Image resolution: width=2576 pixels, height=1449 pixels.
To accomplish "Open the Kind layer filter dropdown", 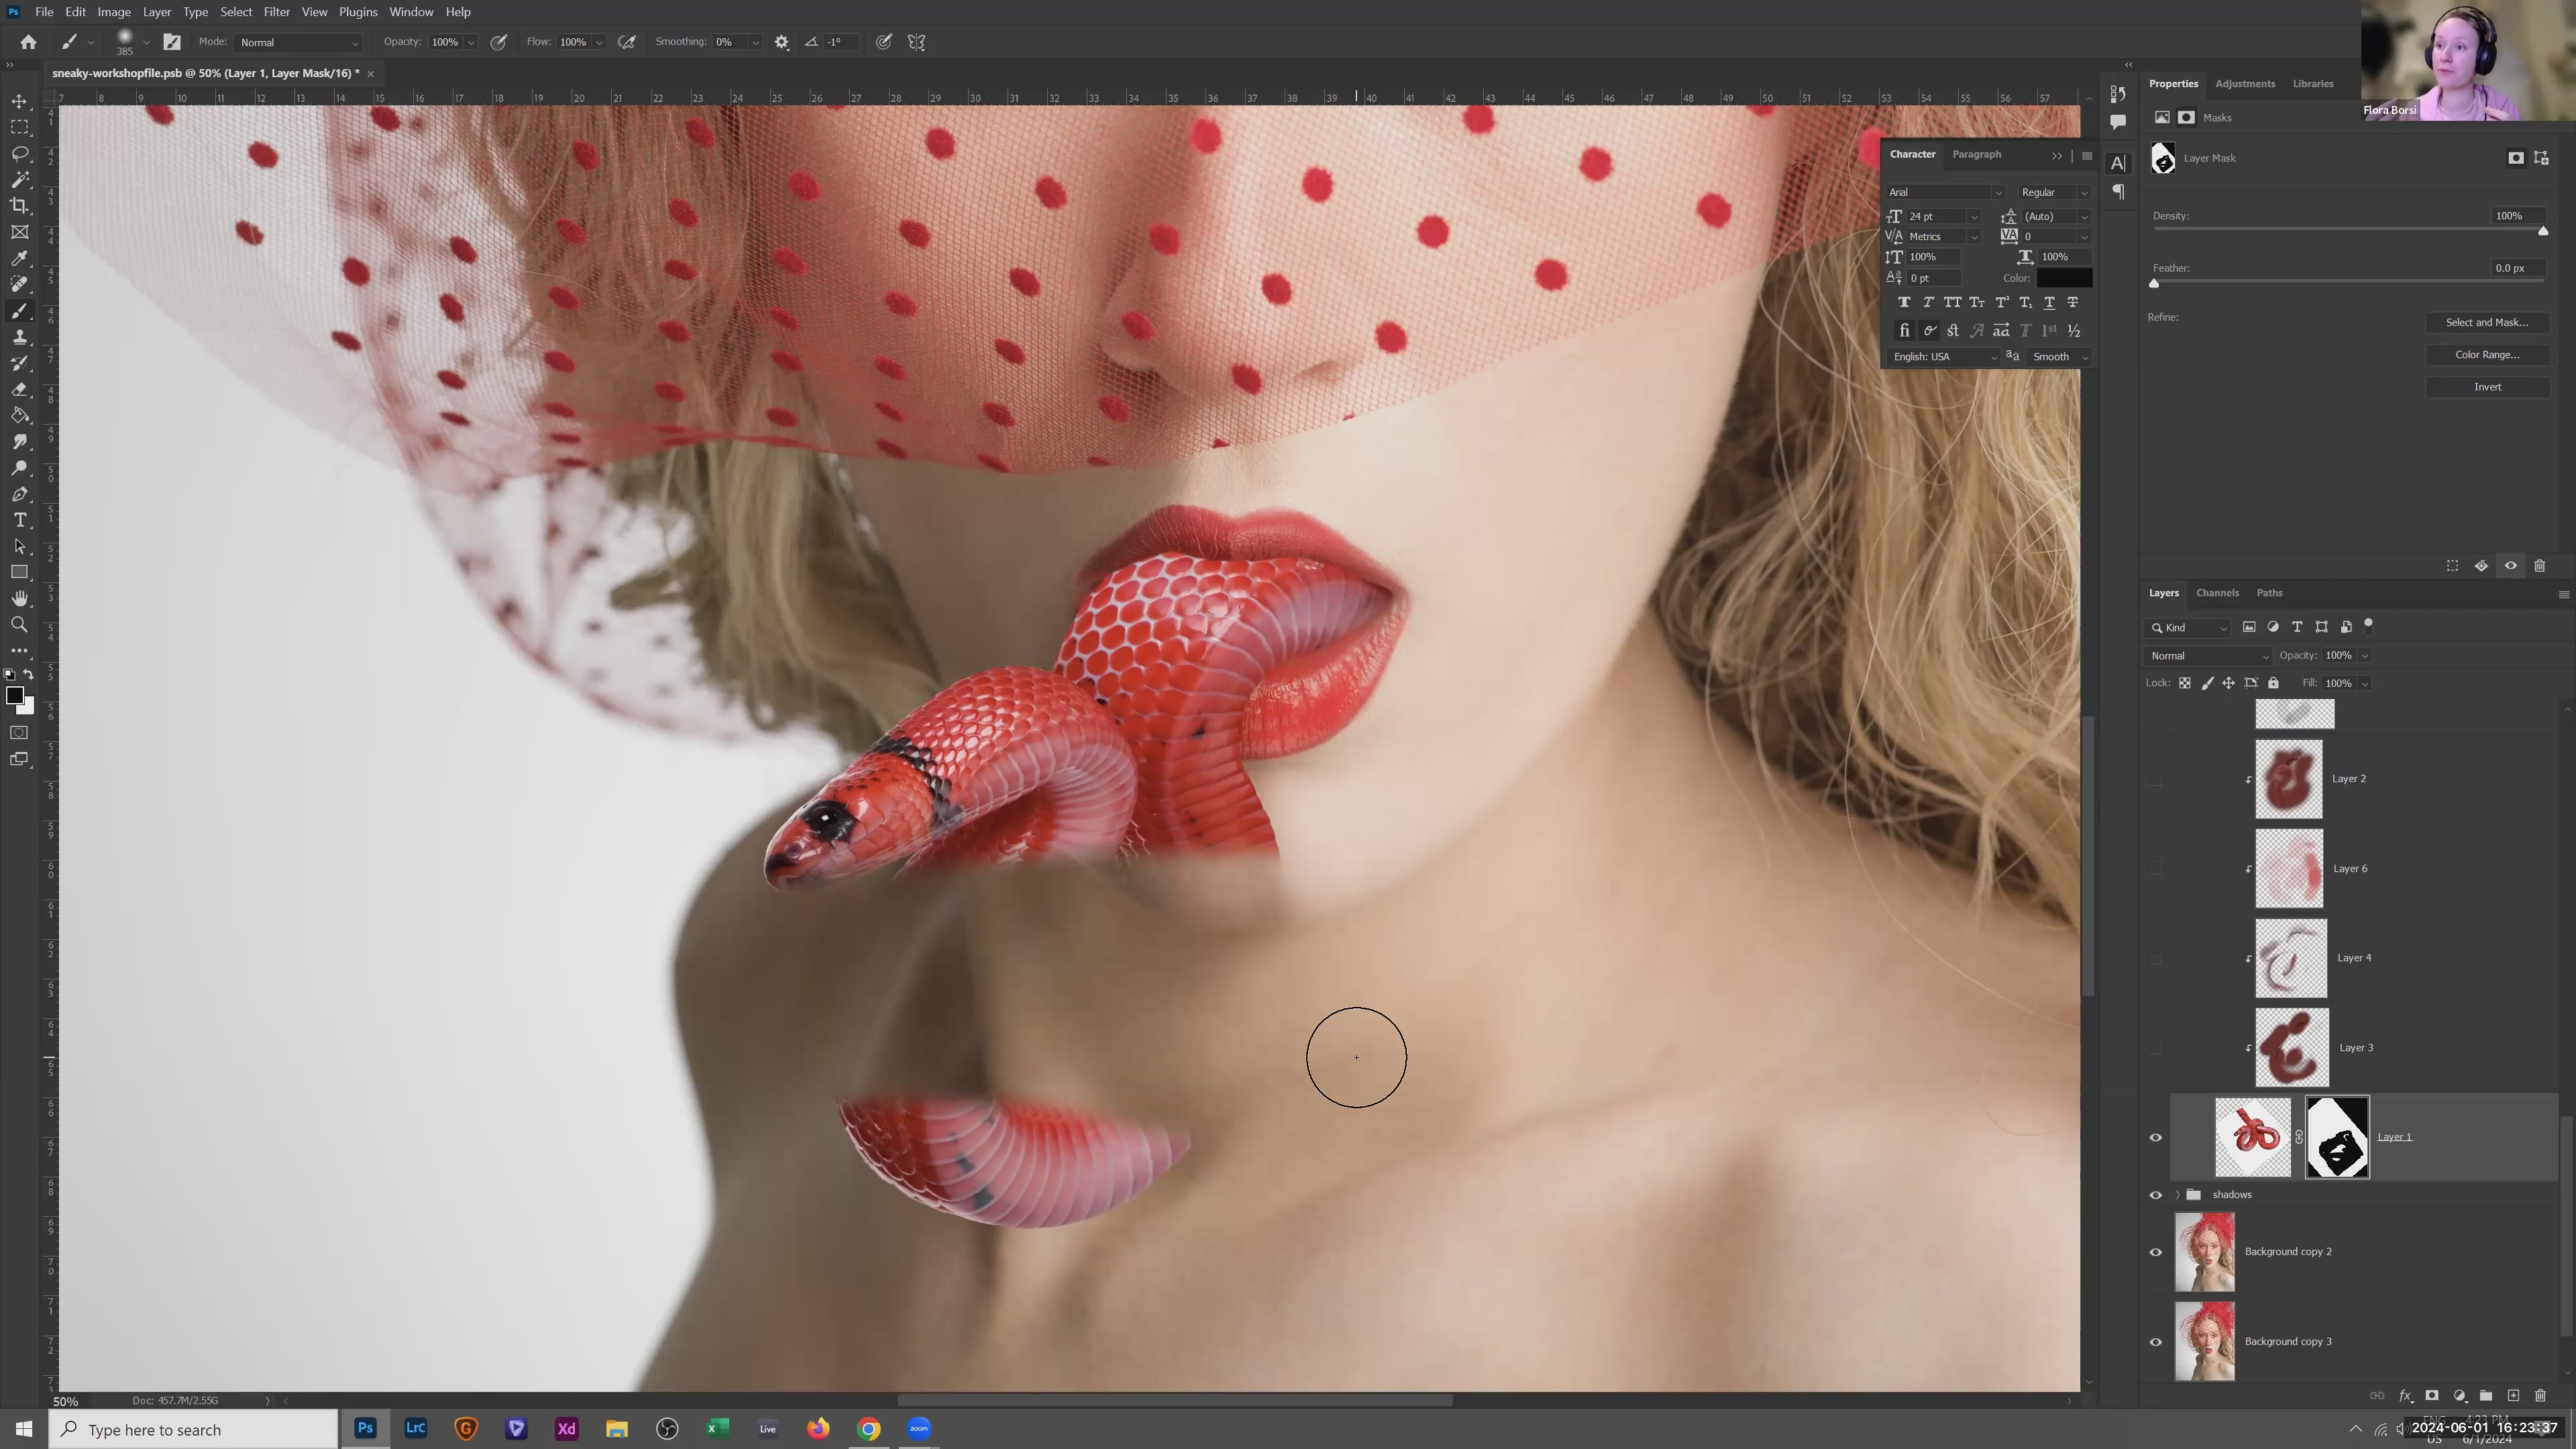I will point(2188,628).
